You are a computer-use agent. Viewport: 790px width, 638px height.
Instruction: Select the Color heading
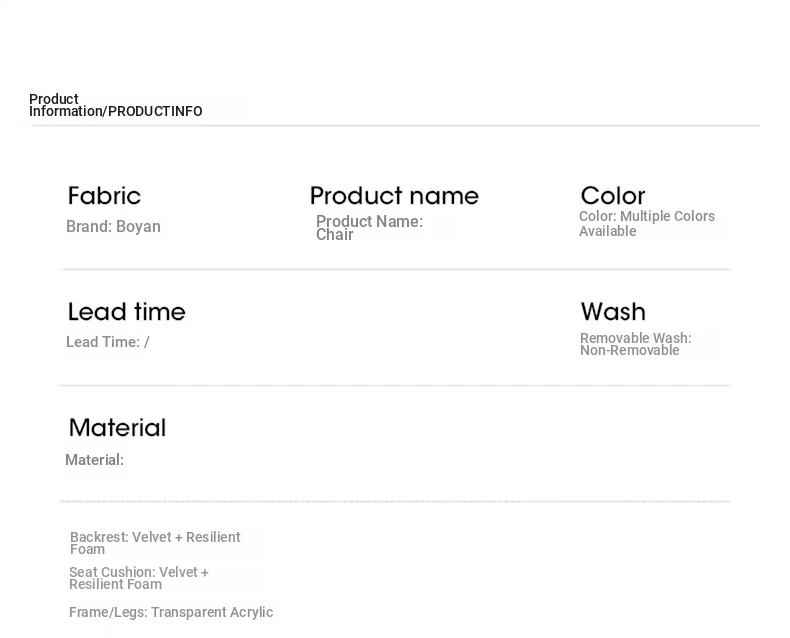613,196
